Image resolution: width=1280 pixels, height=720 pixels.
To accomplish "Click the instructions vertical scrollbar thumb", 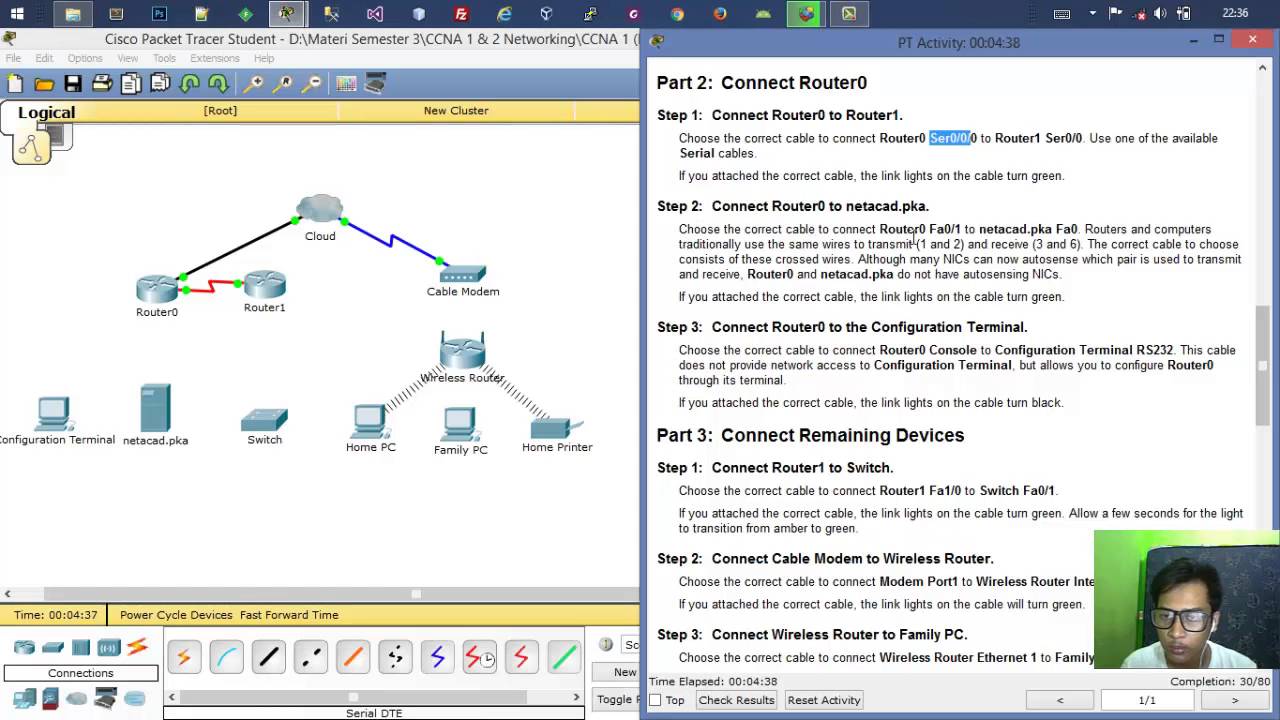I will (x=1263, y=364).
